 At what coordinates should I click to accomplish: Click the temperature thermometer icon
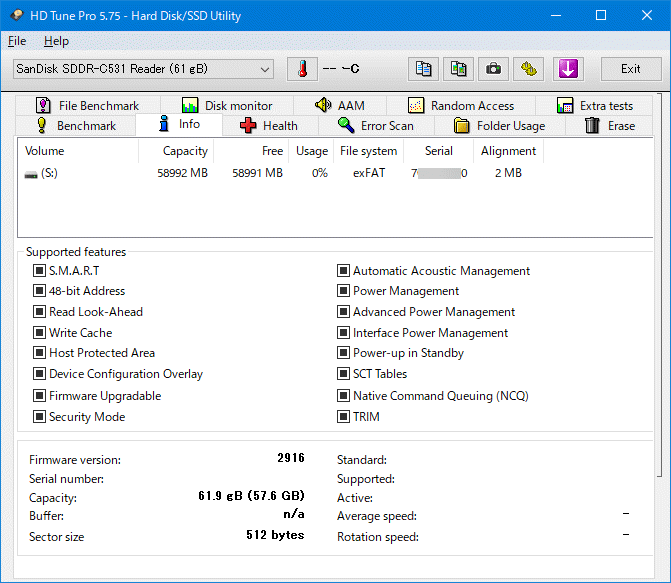[302, 69]
